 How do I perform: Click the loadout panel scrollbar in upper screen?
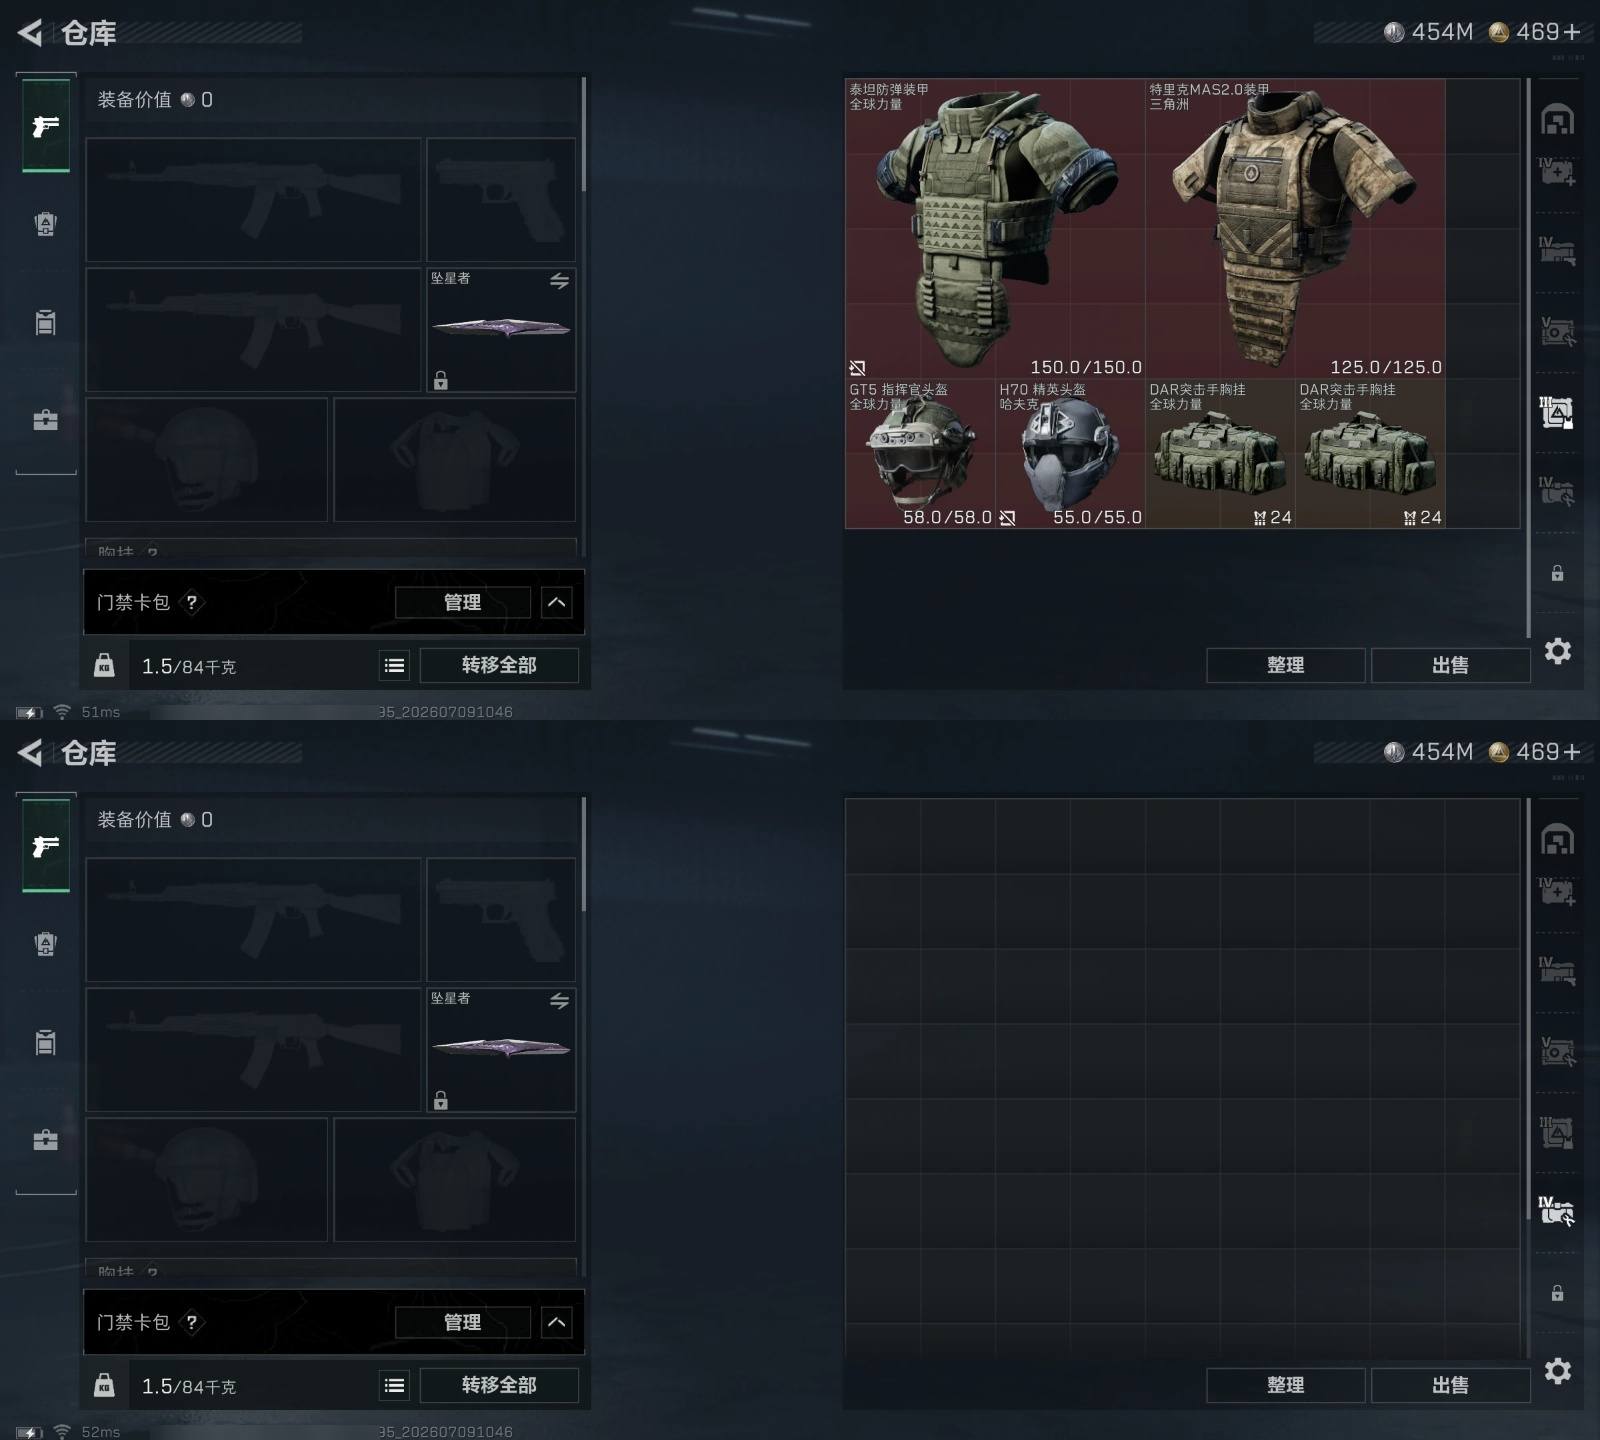click(583, 135)
